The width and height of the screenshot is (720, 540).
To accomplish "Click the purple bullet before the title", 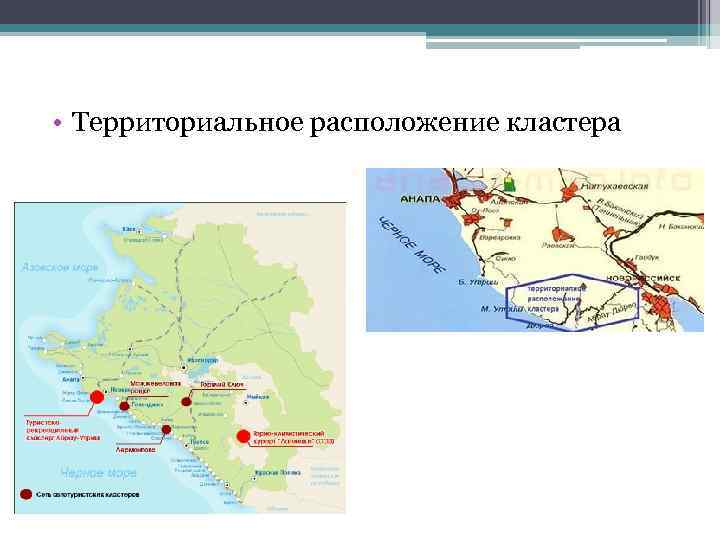I will [57, 123].
